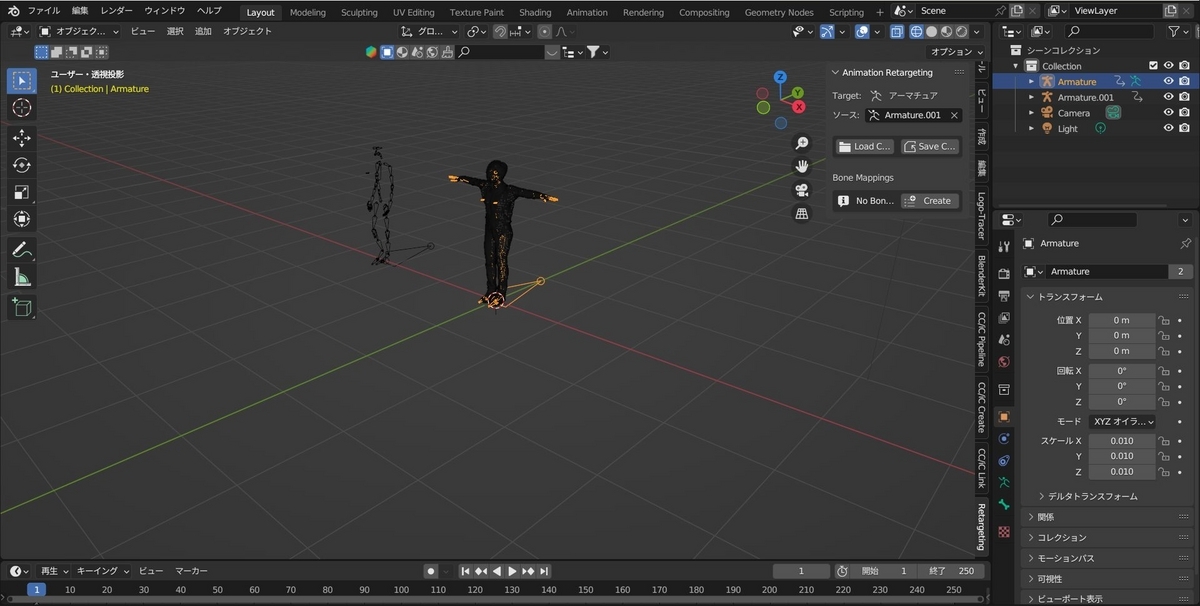Click the Load Config button
This screenshot has height=606, width=1200.
click(x=864, y=146)
